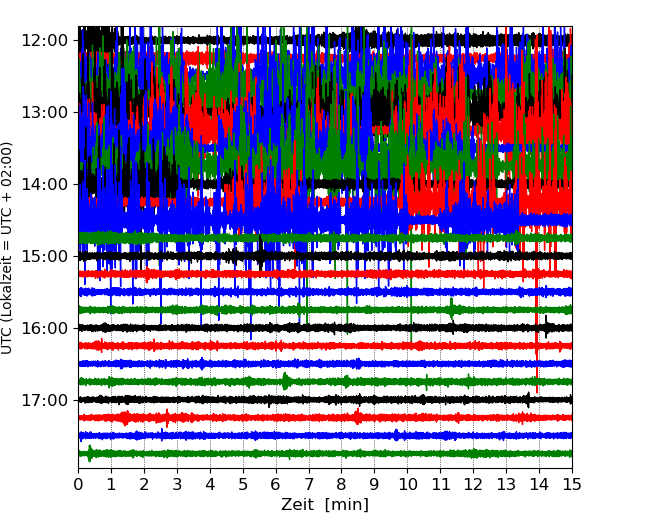
Task: Click the x-axis tick label 13
Action: click(506, 485)
